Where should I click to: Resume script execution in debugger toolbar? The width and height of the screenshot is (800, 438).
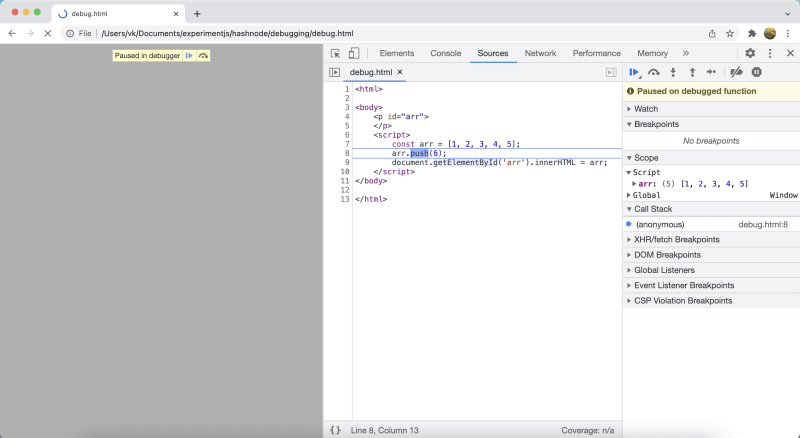tap(634, 72)
